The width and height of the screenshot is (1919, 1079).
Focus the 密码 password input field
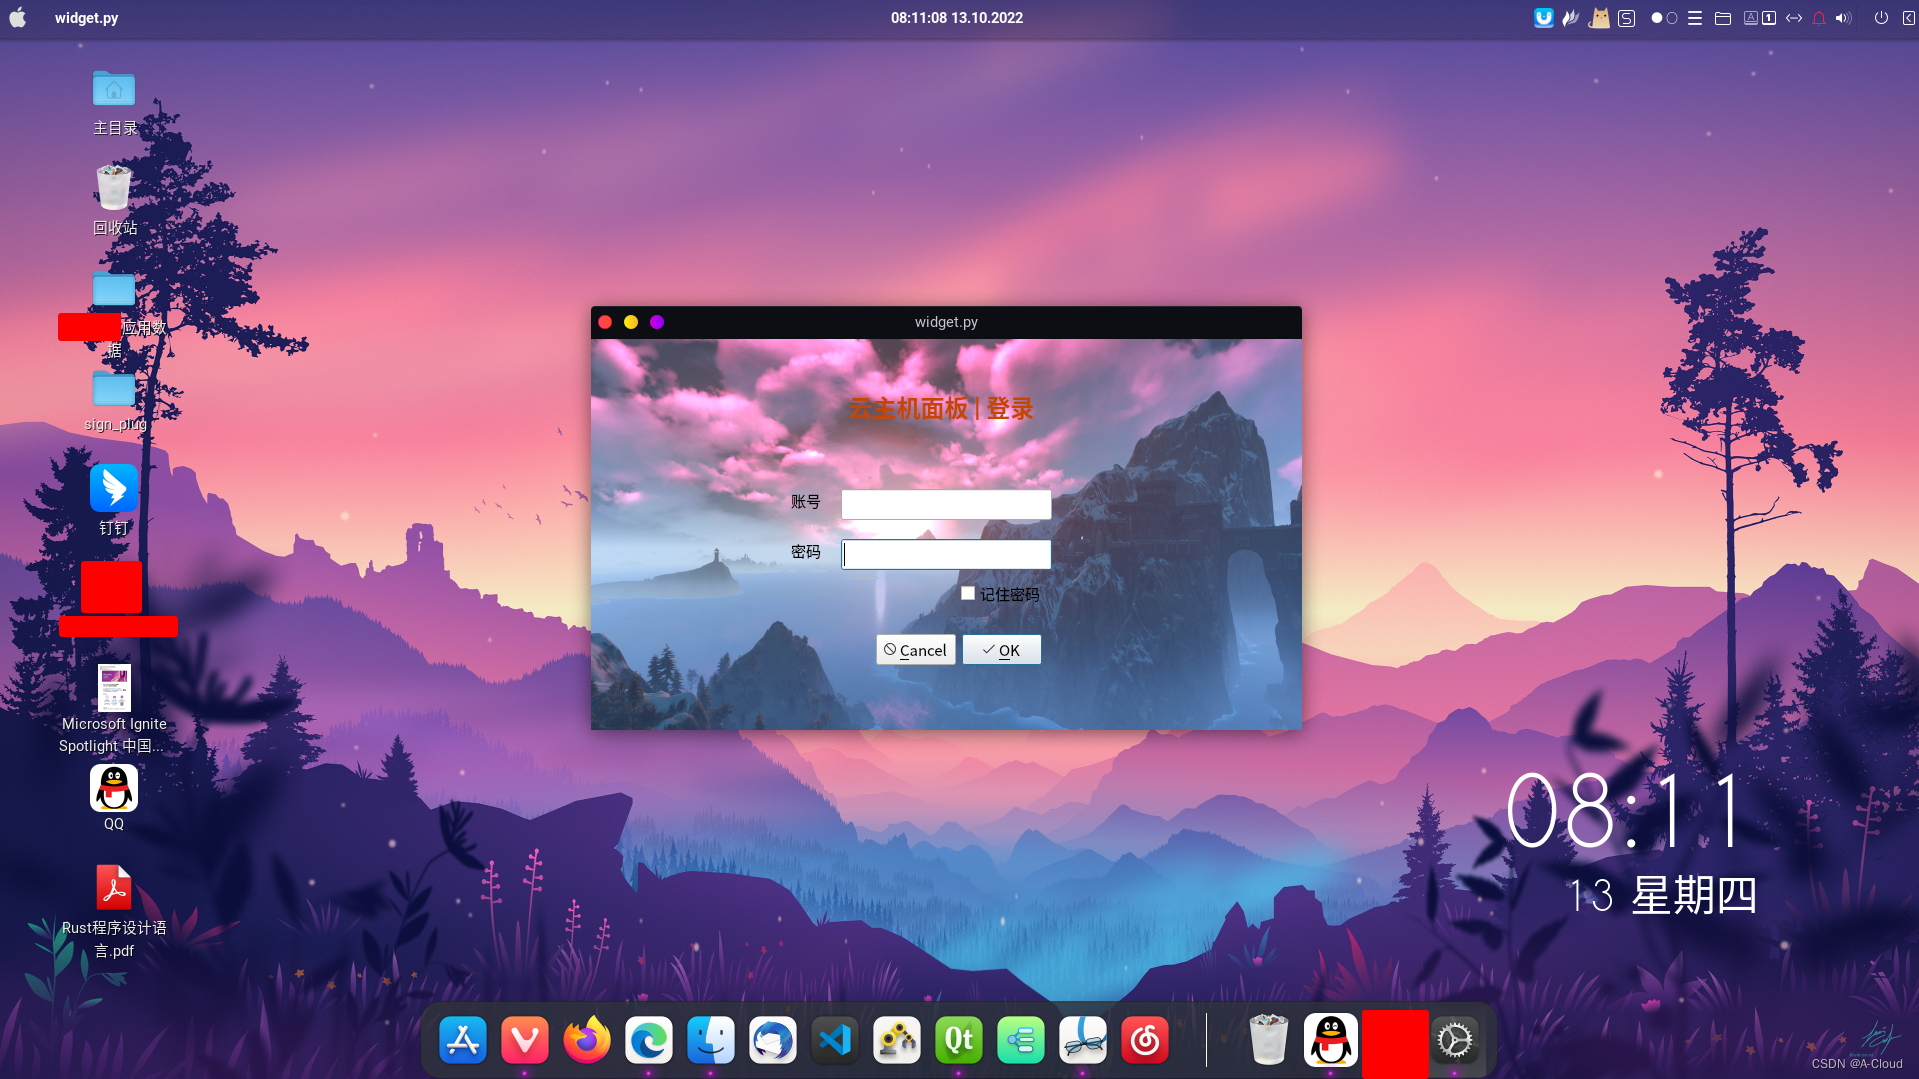coord(946,554)
